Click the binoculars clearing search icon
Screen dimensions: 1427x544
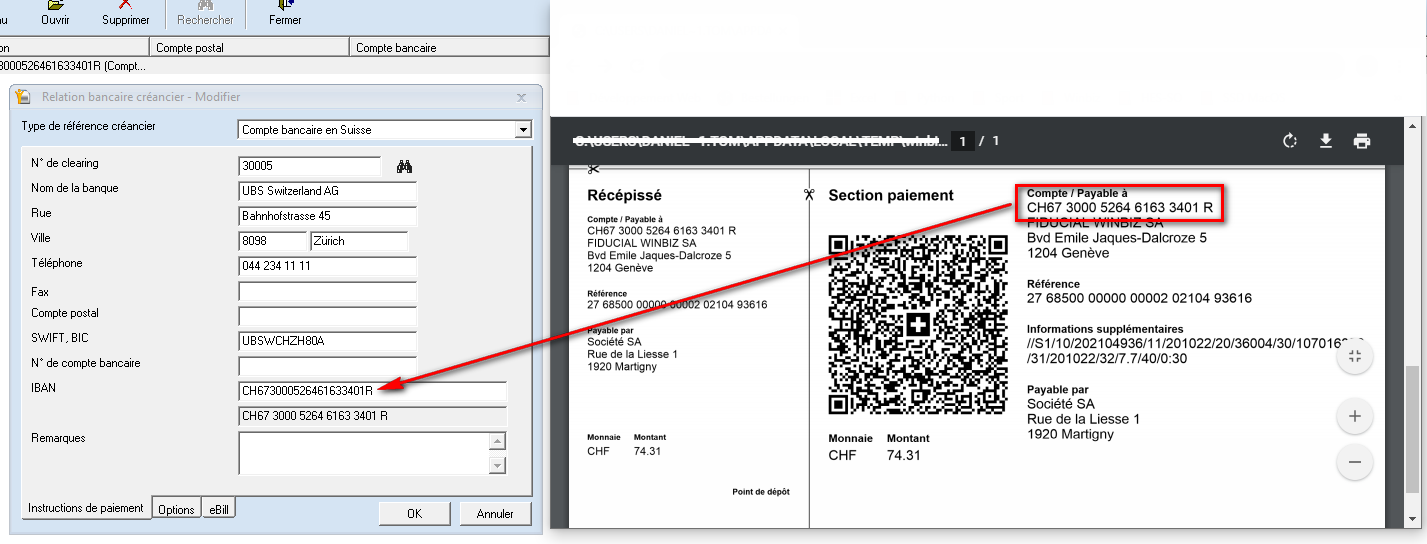(x=404, y=167)
